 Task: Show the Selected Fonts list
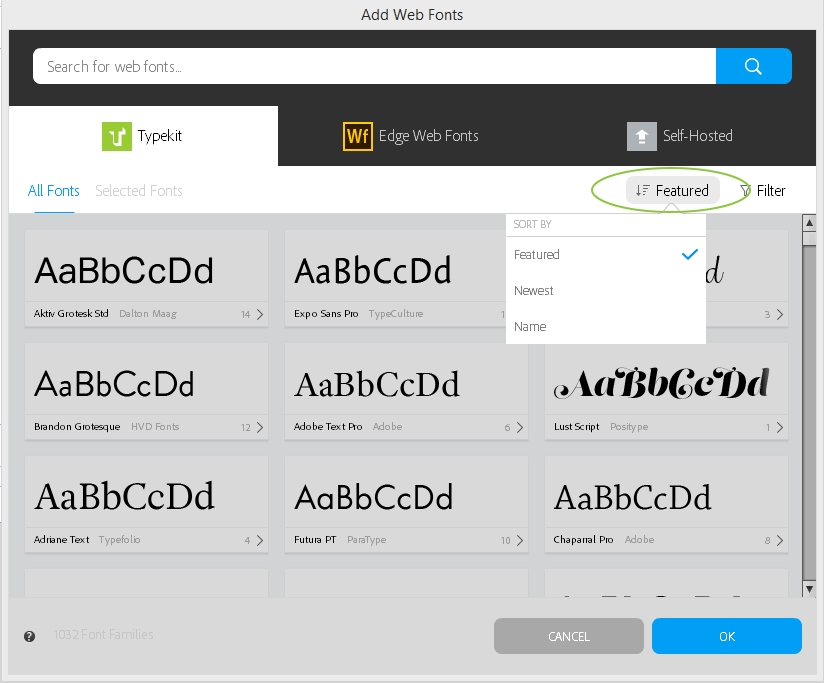(x=139, y=191)
